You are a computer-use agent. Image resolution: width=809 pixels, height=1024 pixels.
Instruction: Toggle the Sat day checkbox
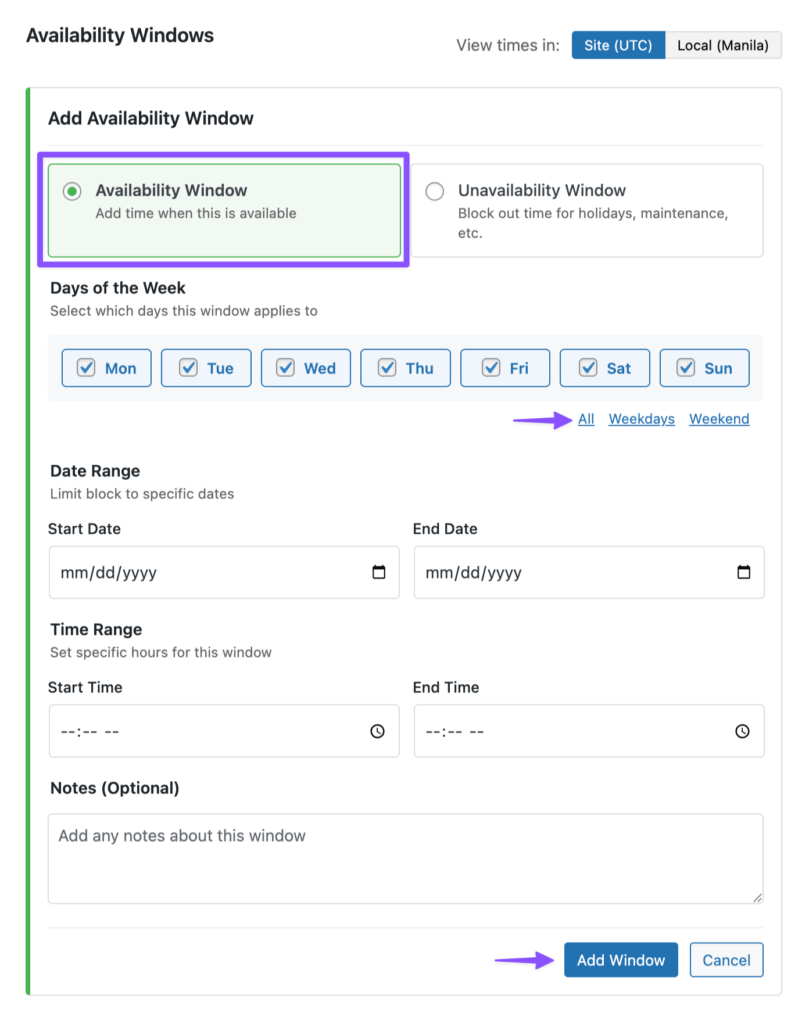click(588, 367)
